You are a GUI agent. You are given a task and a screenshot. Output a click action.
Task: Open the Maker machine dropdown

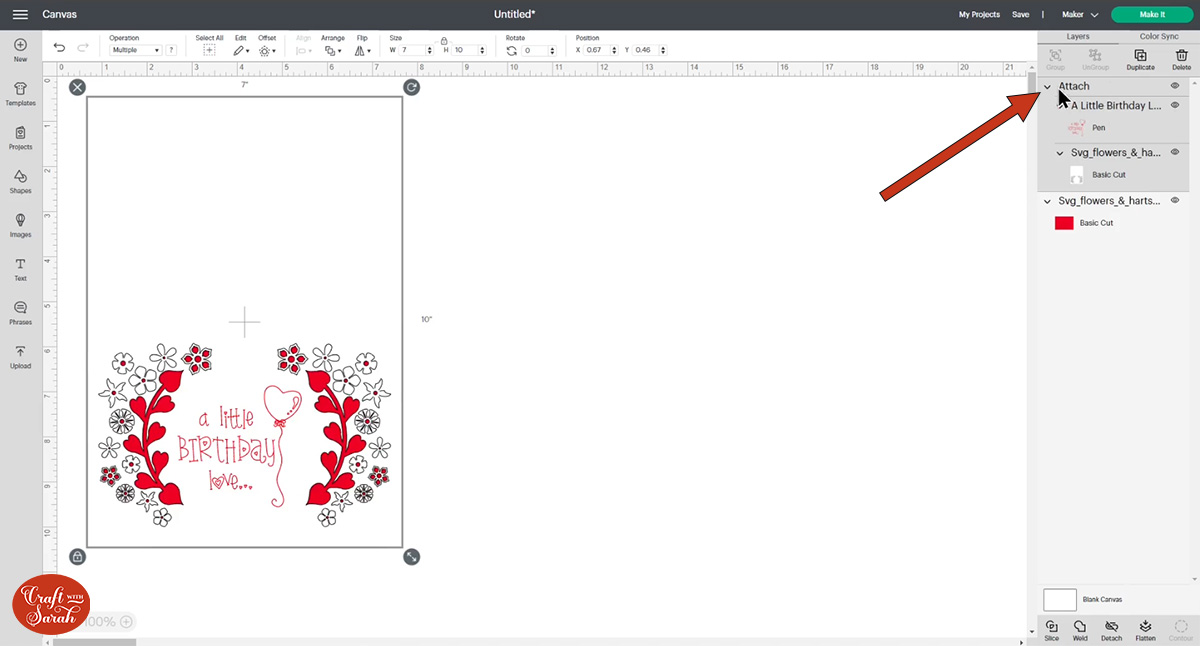(1080, 15)
